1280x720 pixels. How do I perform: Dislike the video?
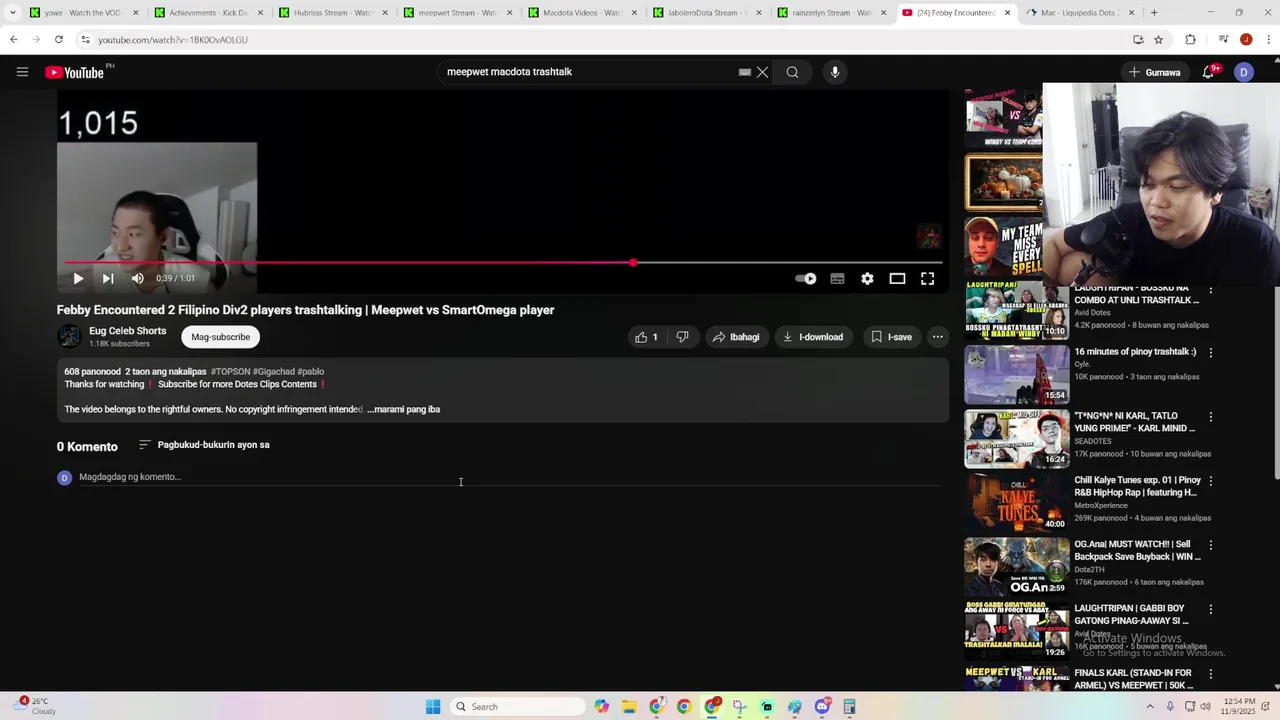tap(682, 337)
